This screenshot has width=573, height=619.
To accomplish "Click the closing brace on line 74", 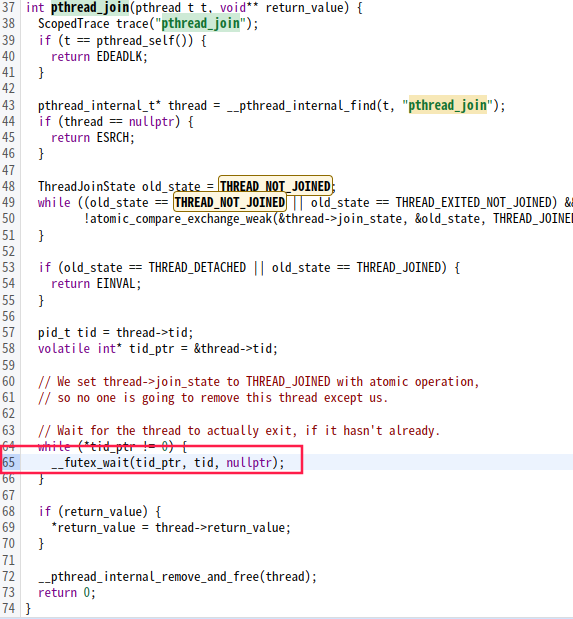I will 28,609.
